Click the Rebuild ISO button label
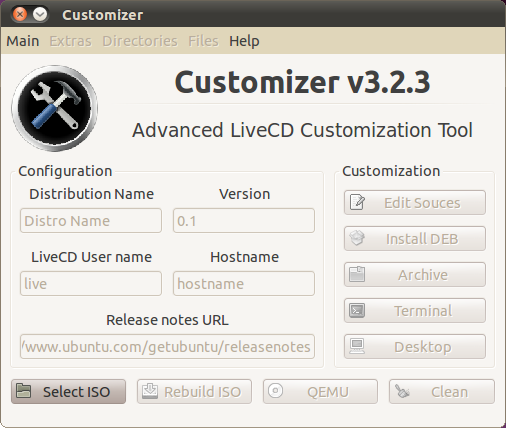The image size is (506, 428). click(202, 392)
